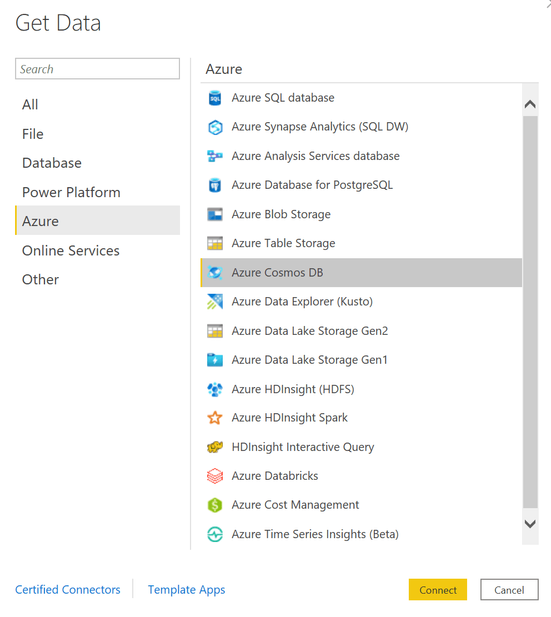Click the Azure Synapse Analytics icon
This screenshot has width=551, height=617.
215,127
